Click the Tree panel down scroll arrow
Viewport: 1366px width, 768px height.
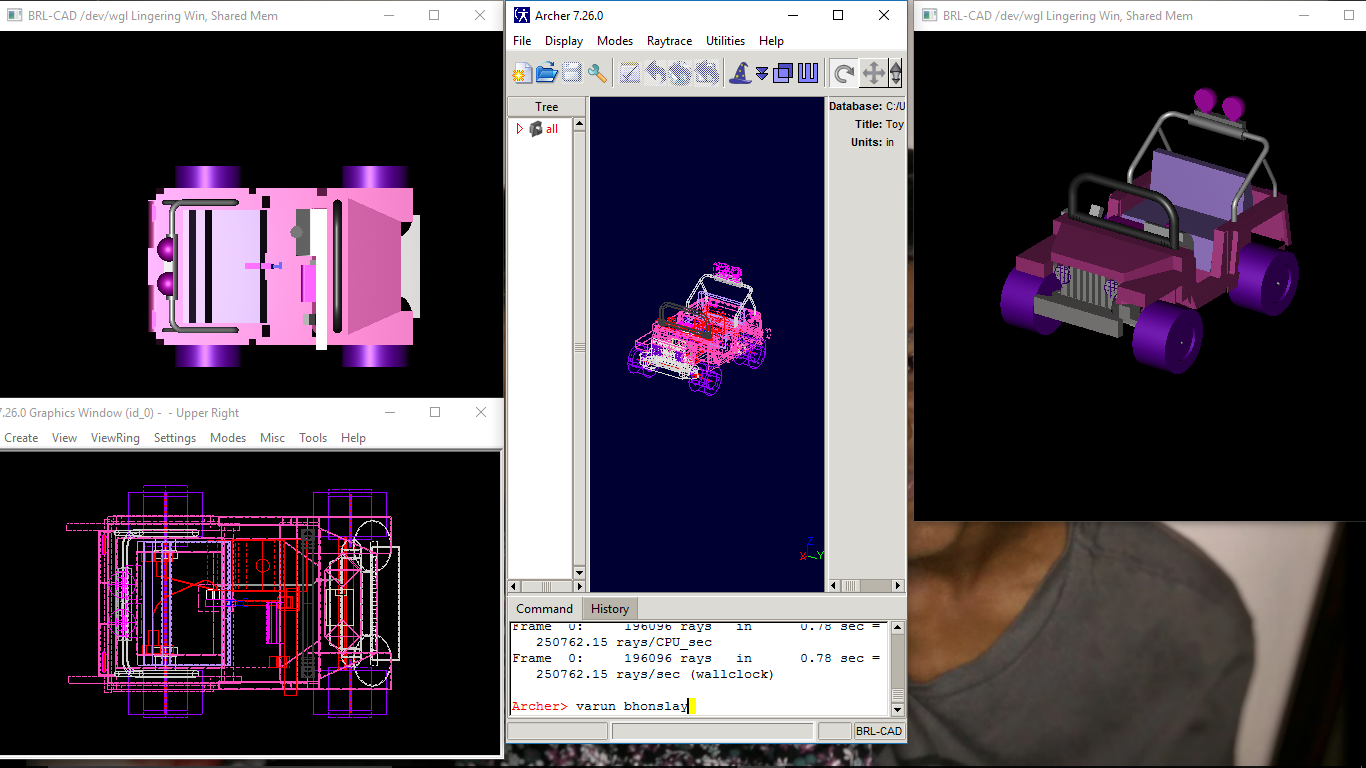579,572
